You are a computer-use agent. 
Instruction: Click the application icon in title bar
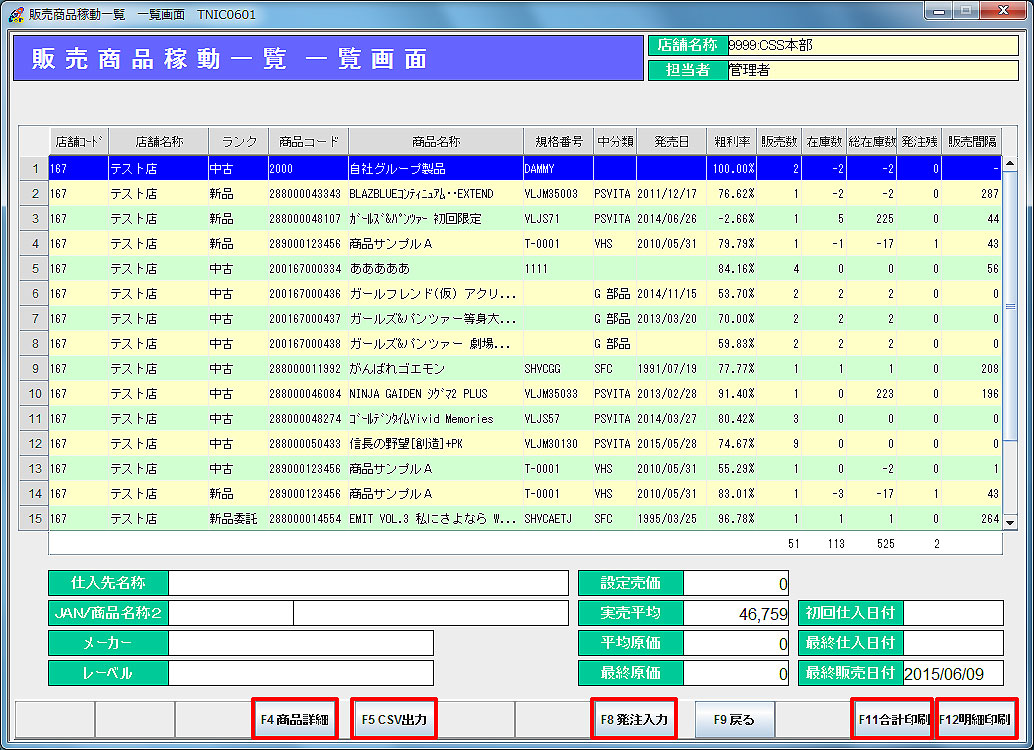(x=15, y=12)
